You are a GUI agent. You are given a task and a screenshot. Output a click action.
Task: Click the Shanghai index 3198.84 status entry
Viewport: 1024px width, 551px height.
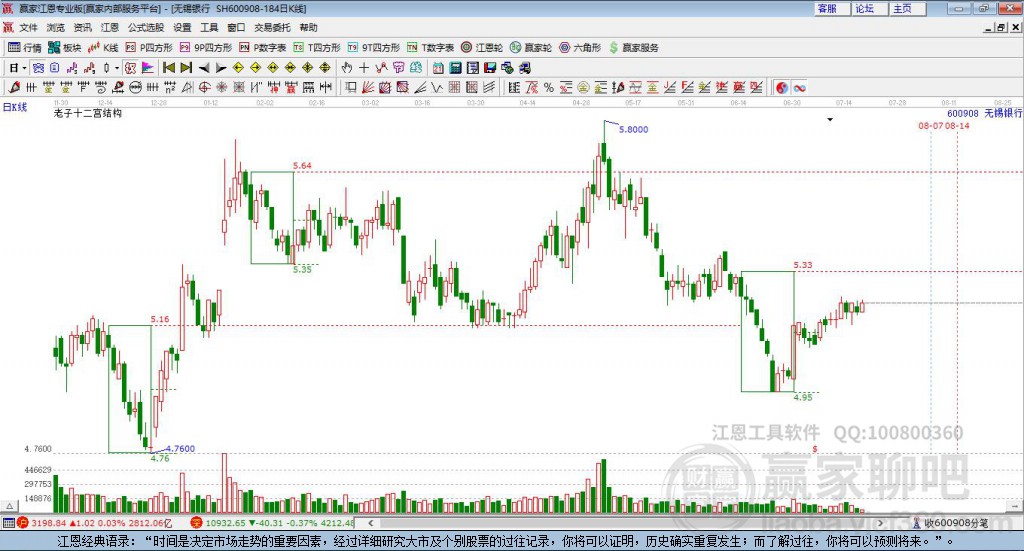95,523
